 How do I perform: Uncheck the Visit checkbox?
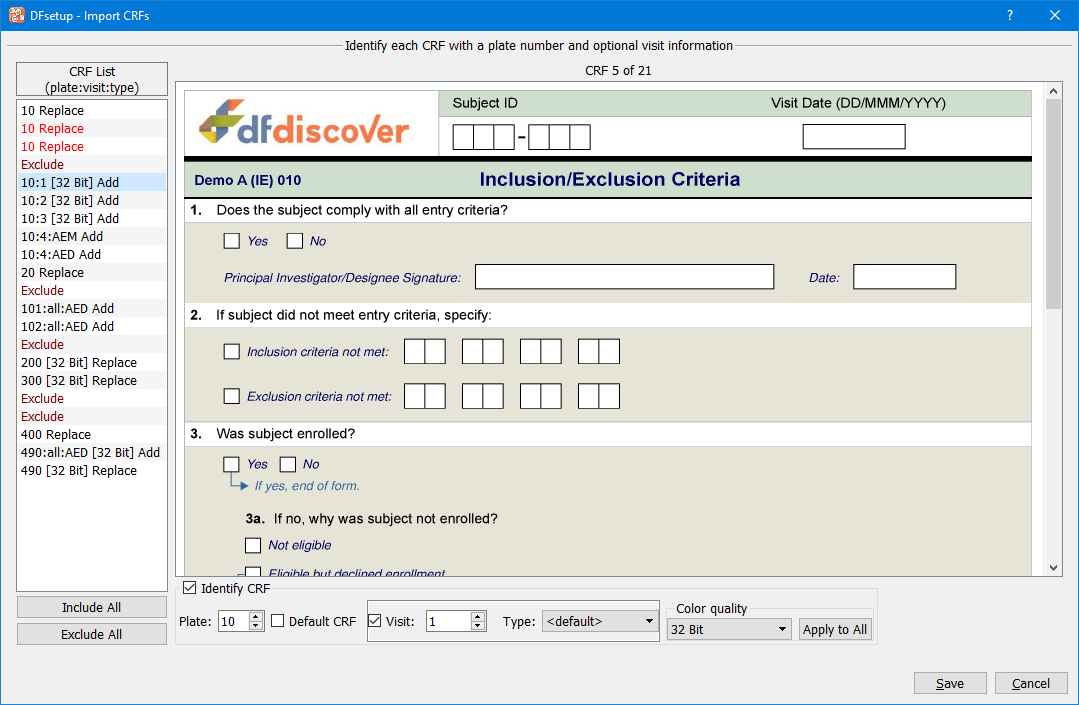click(x=375, y=621)
